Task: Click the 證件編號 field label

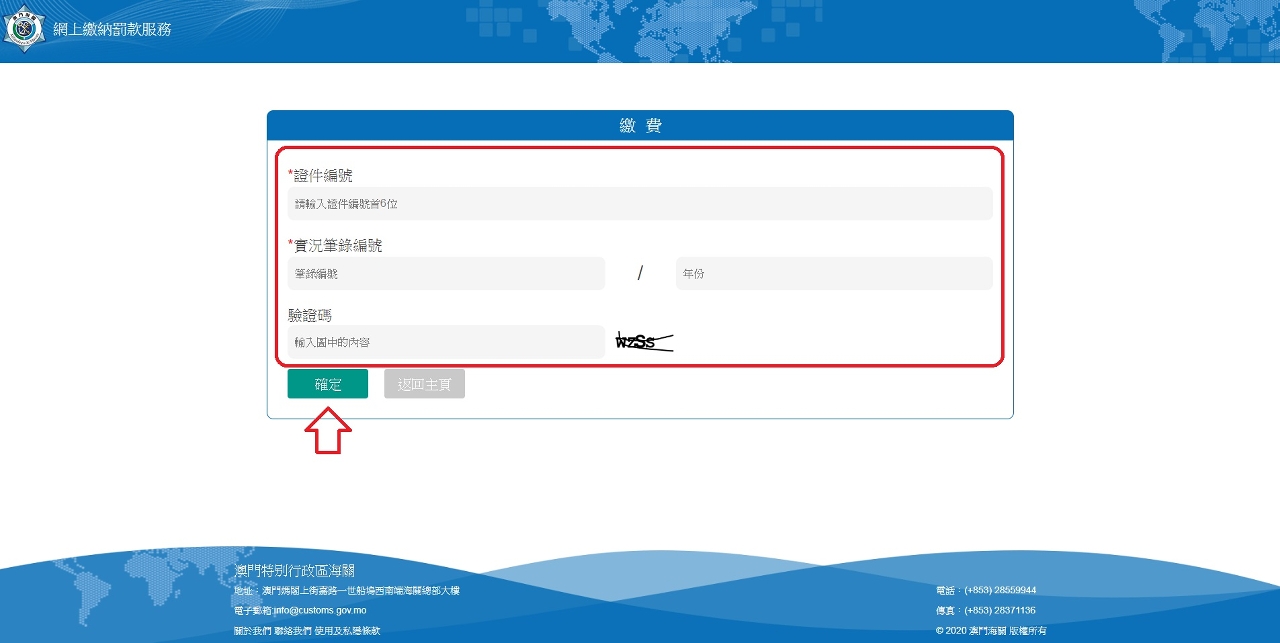Action: click(x=322, y=176)
